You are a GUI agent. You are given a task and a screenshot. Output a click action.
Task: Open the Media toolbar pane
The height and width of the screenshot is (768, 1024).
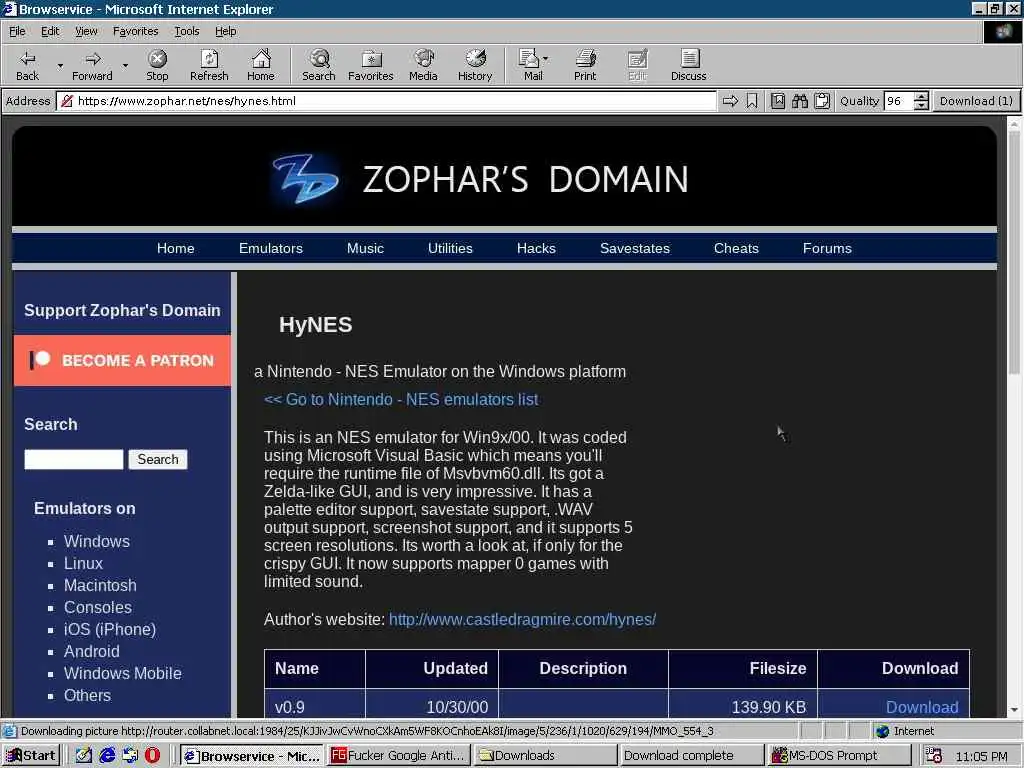[x=423, y=65]
